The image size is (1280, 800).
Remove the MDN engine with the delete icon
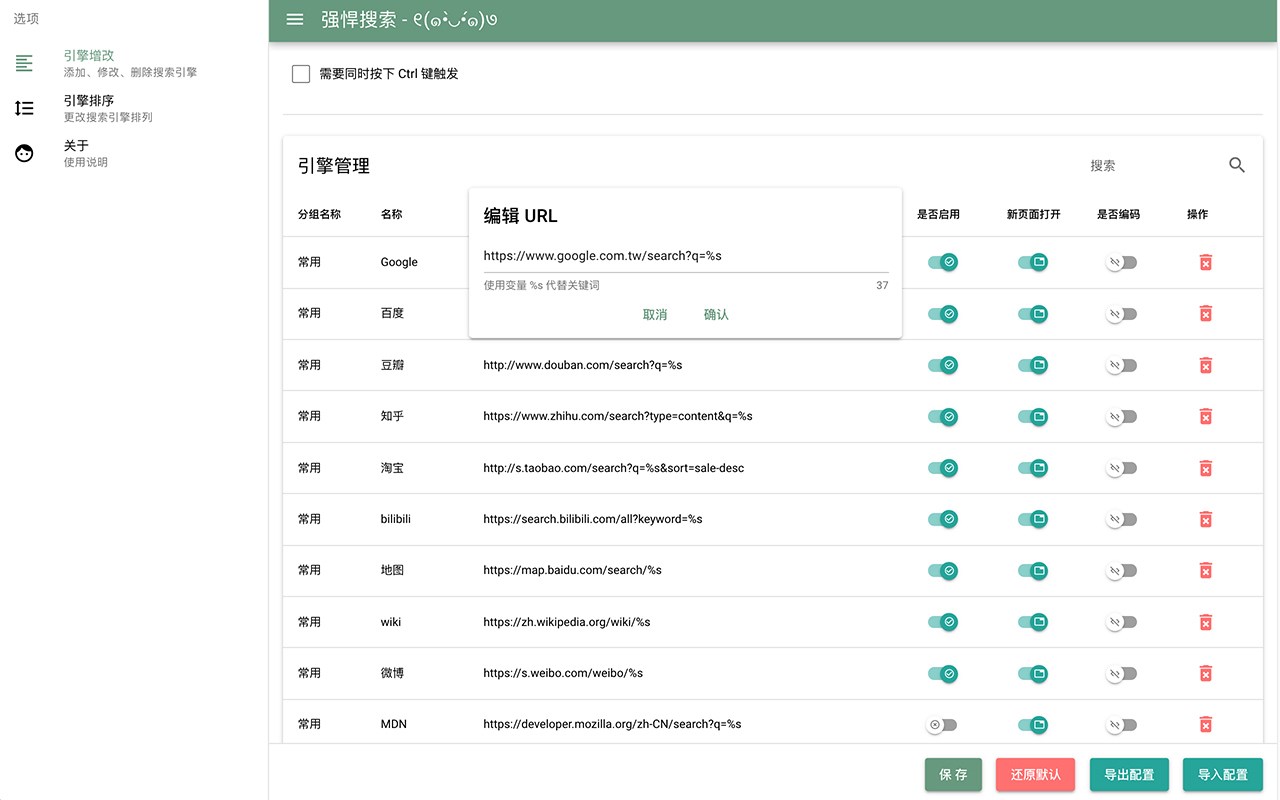click(x=1205, y=724)
